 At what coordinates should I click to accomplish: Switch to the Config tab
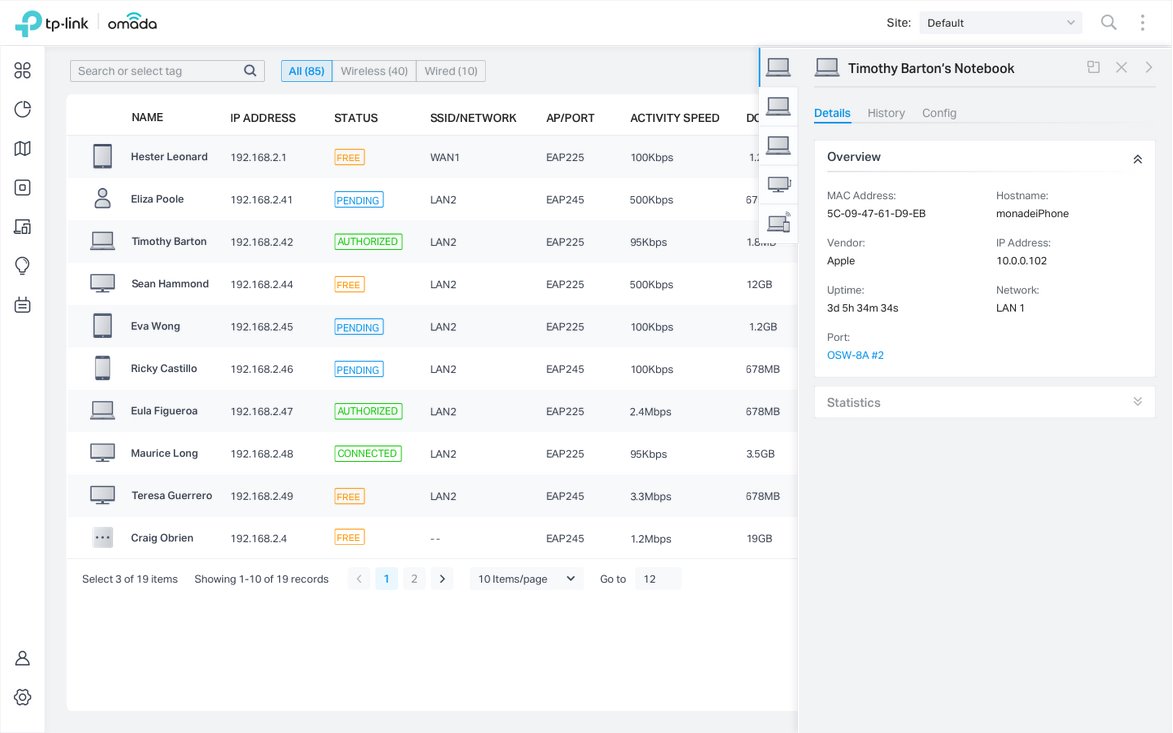(939, 113)
